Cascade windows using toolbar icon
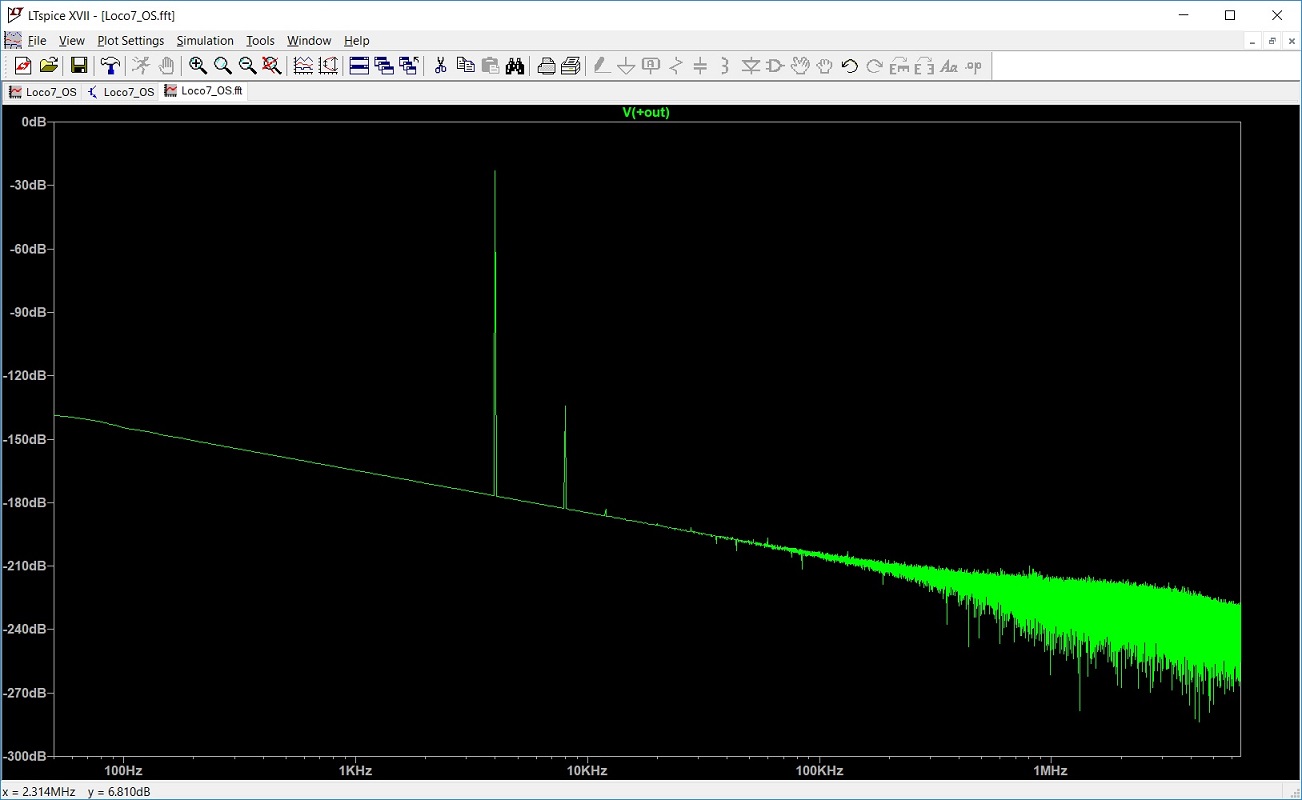The height and width of the screenshot is (800, 1302). click(x=384, y=66)
